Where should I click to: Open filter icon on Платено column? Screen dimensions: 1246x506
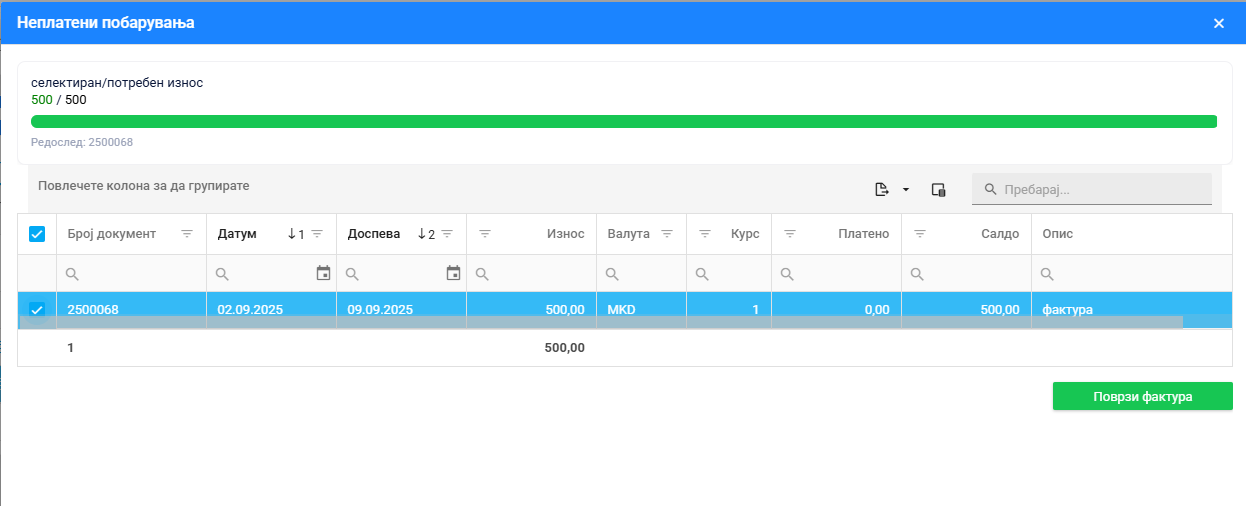click(x=790, y=234)
